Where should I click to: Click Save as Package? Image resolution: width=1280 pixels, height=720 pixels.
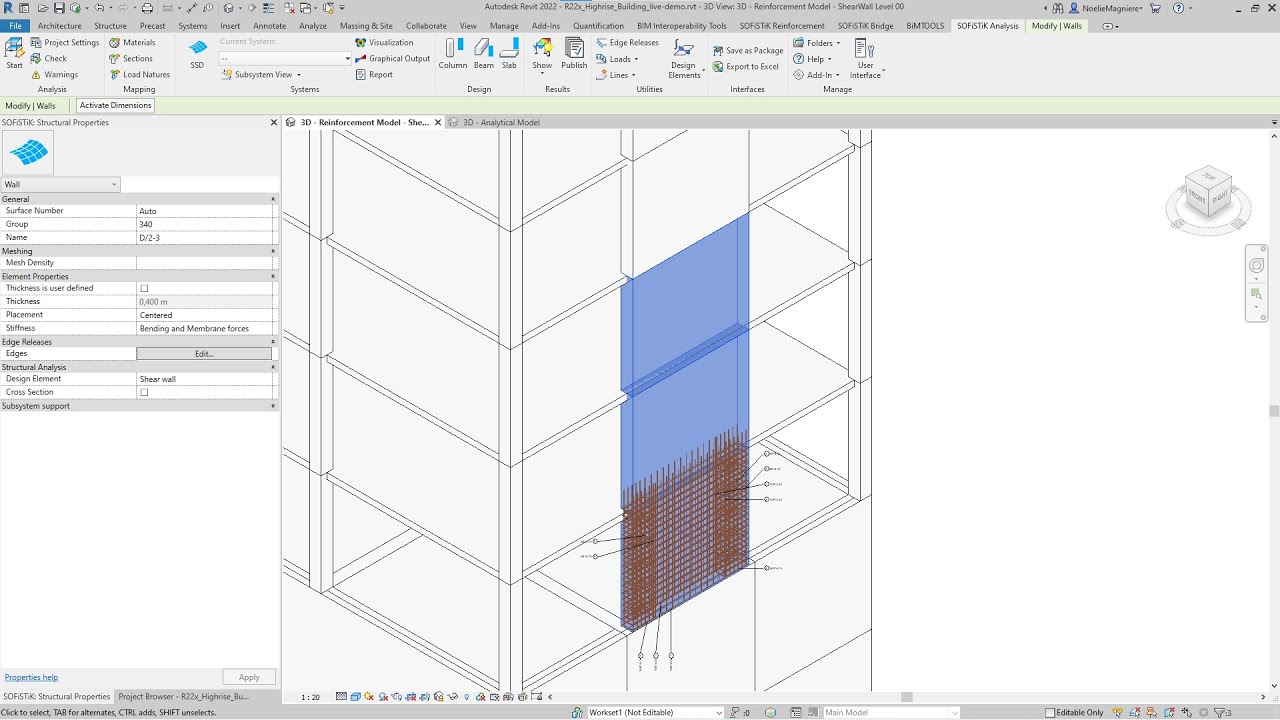point(748,51)
